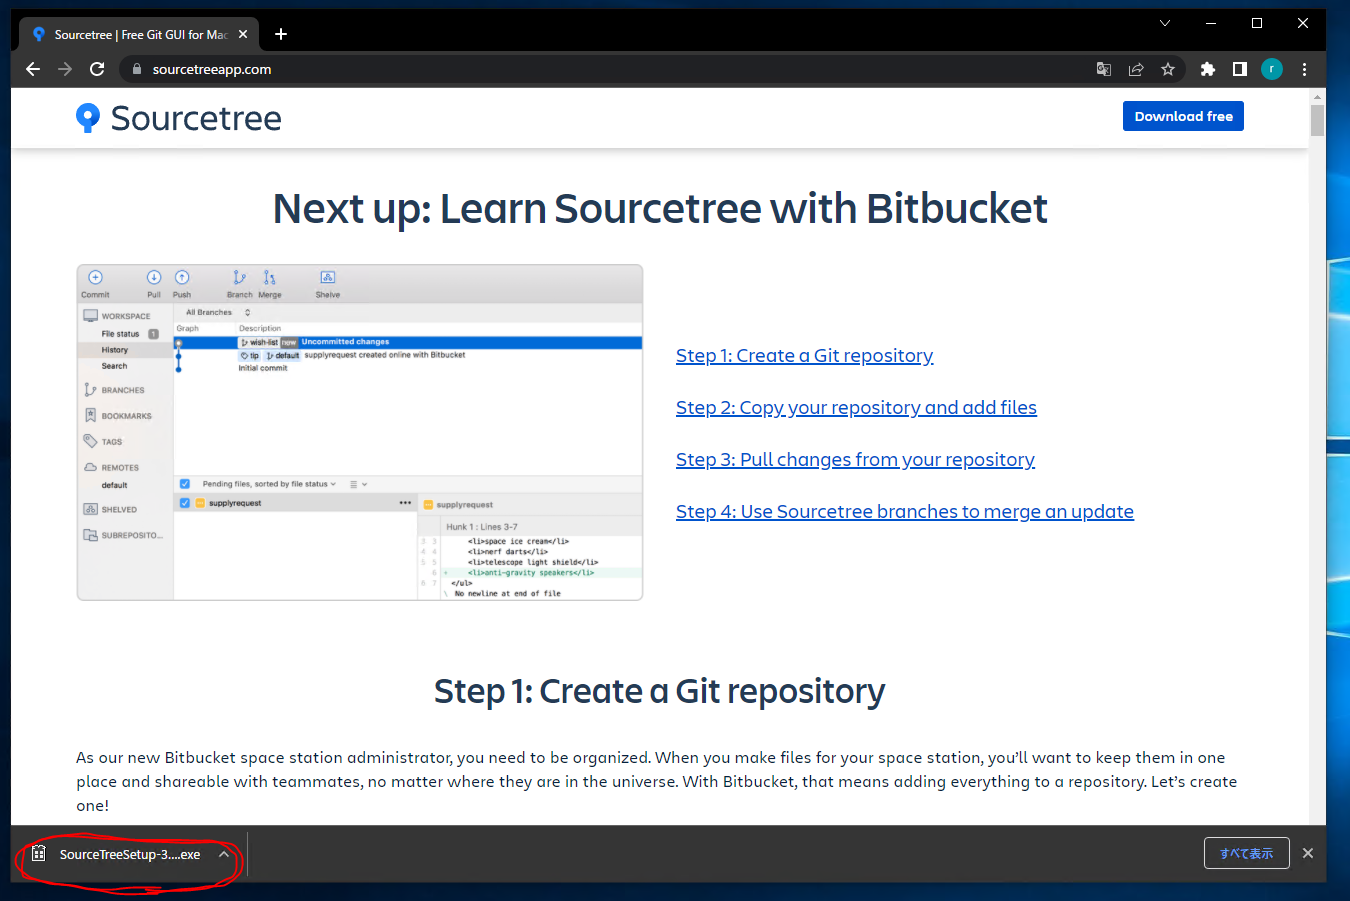The width and height of the screenshot is (1350, 901).
Task: Click the Sourcetree app screenshot thumbnail
Action: (360, 432)
